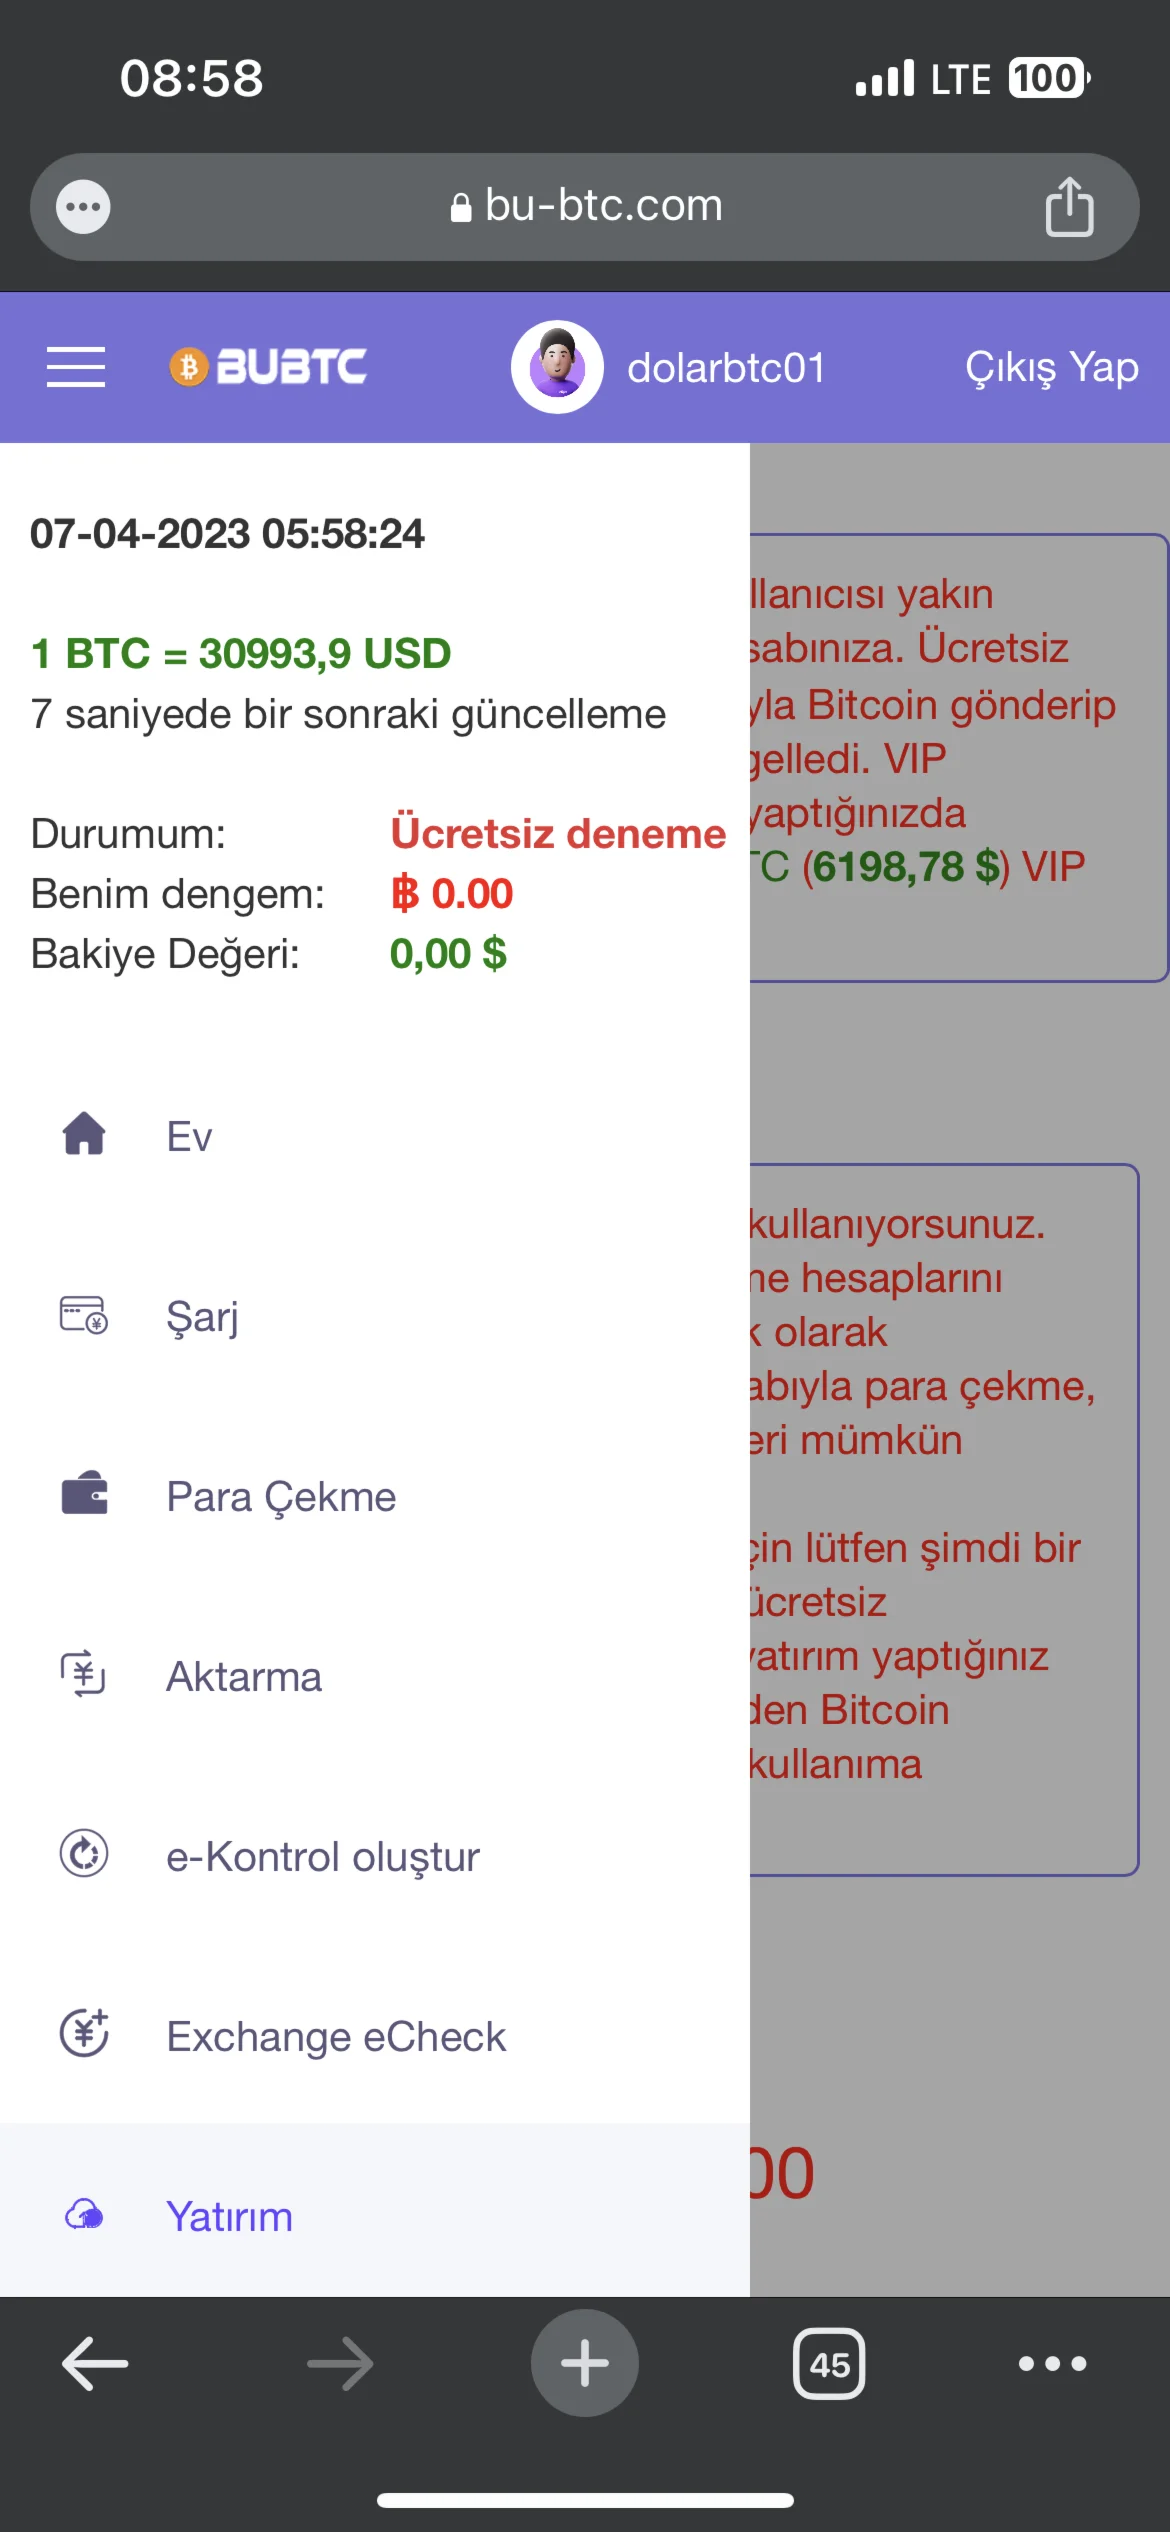Click the Çıkış Yap logout link

[x=1051, y=368]
